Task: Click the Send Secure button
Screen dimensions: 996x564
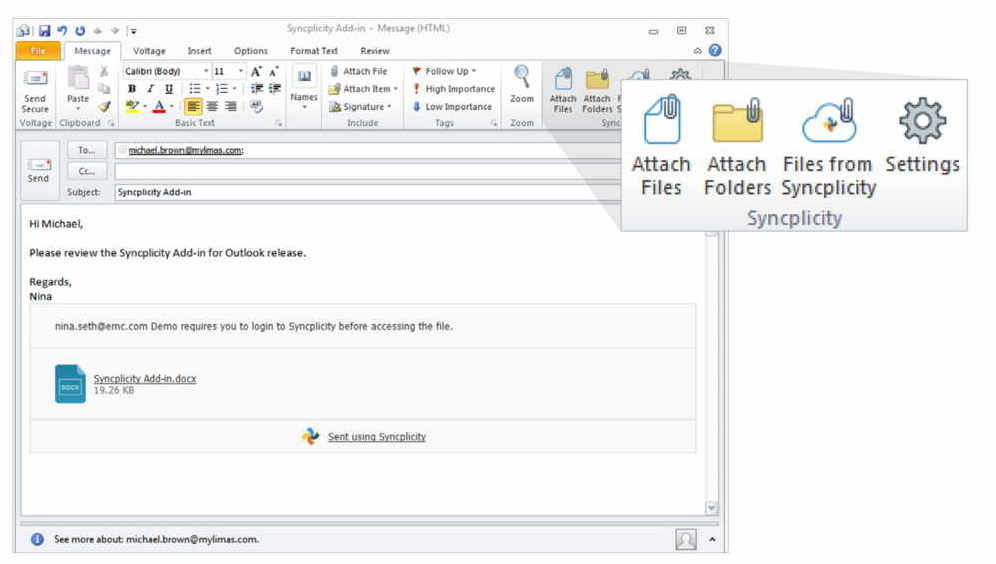Action: pyautogui.click(x=35, y=91)
